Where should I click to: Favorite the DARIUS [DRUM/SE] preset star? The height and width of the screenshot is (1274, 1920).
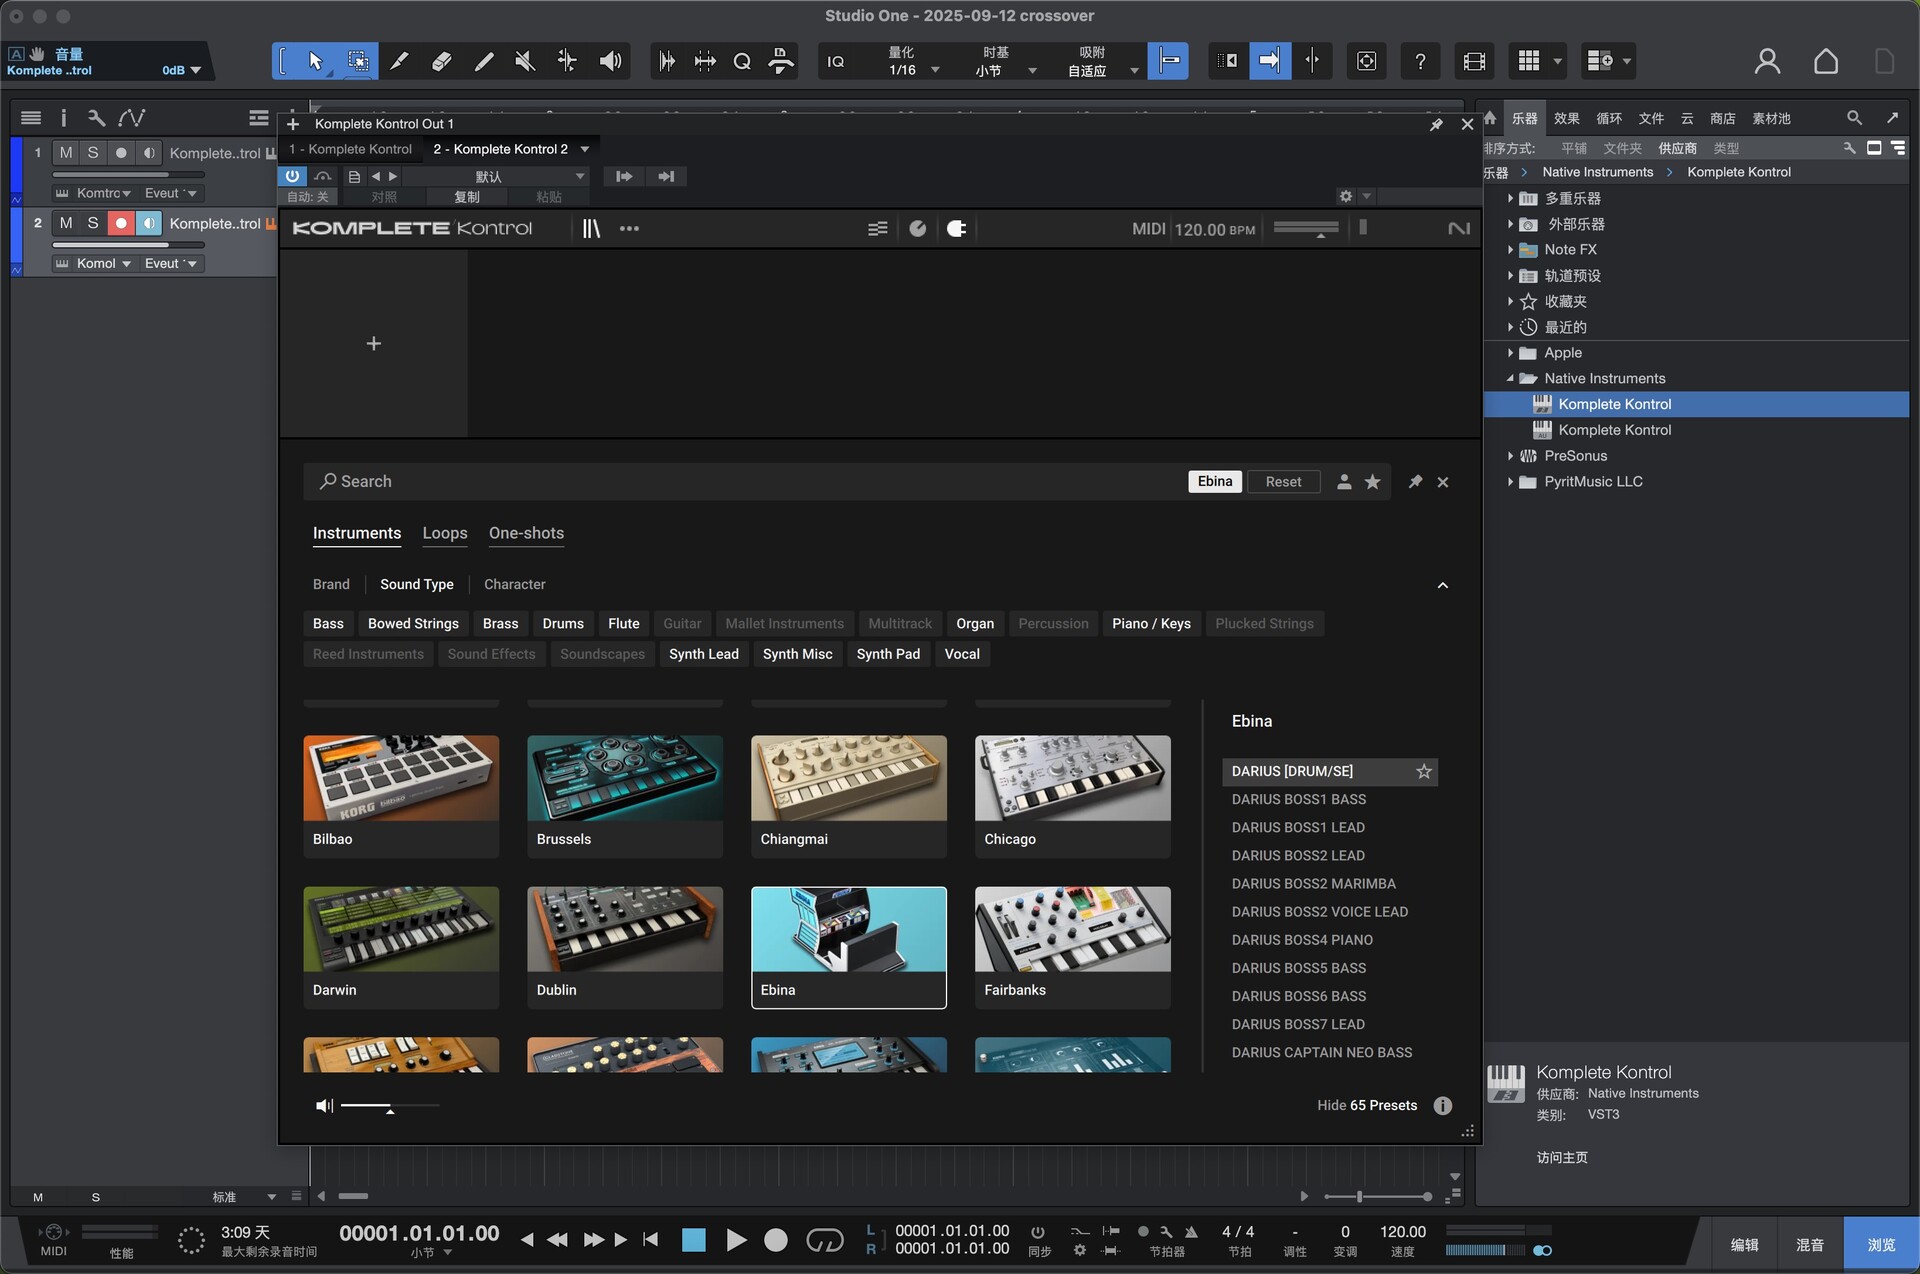[x=1424, y=771]
